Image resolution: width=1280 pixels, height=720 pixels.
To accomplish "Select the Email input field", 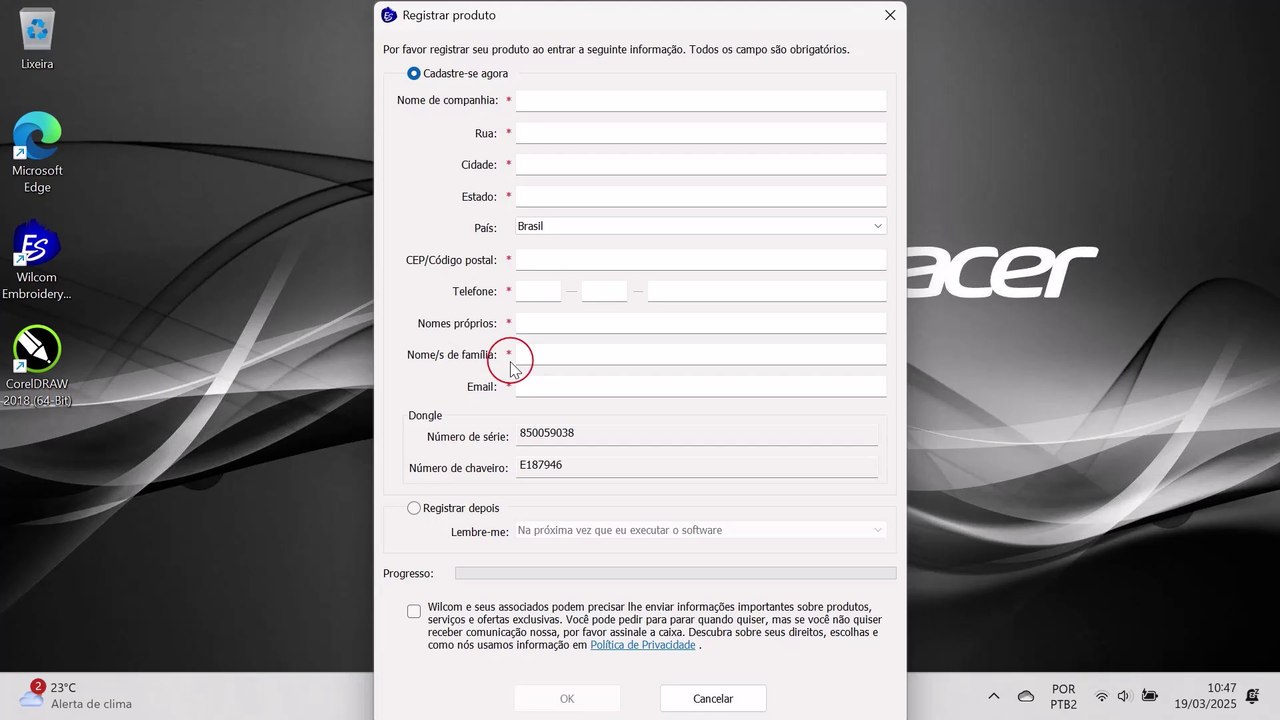I will [x=701, y=387].
